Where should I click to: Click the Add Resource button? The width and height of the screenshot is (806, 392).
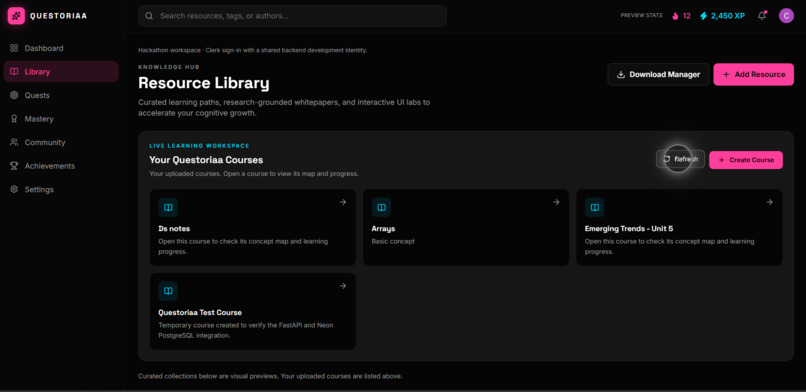[754, 74]
